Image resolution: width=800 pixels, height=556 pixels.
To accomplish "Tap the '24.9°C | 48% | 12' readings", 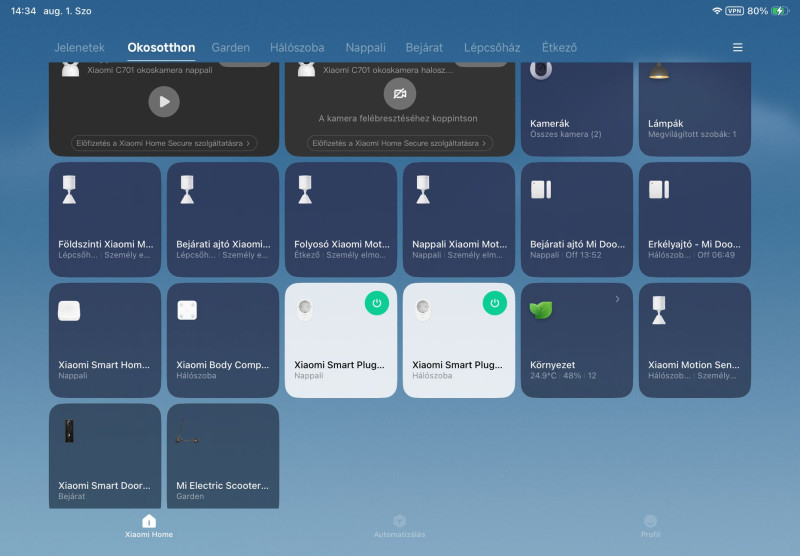I will 563,375.
